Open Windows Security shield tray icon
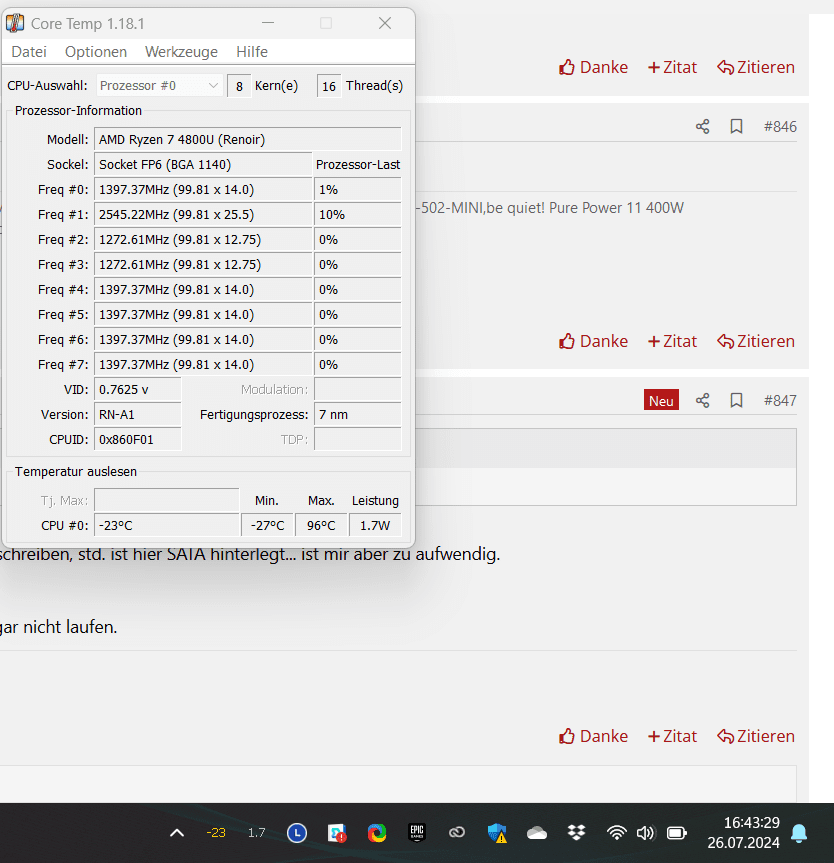 coord(497,833)
